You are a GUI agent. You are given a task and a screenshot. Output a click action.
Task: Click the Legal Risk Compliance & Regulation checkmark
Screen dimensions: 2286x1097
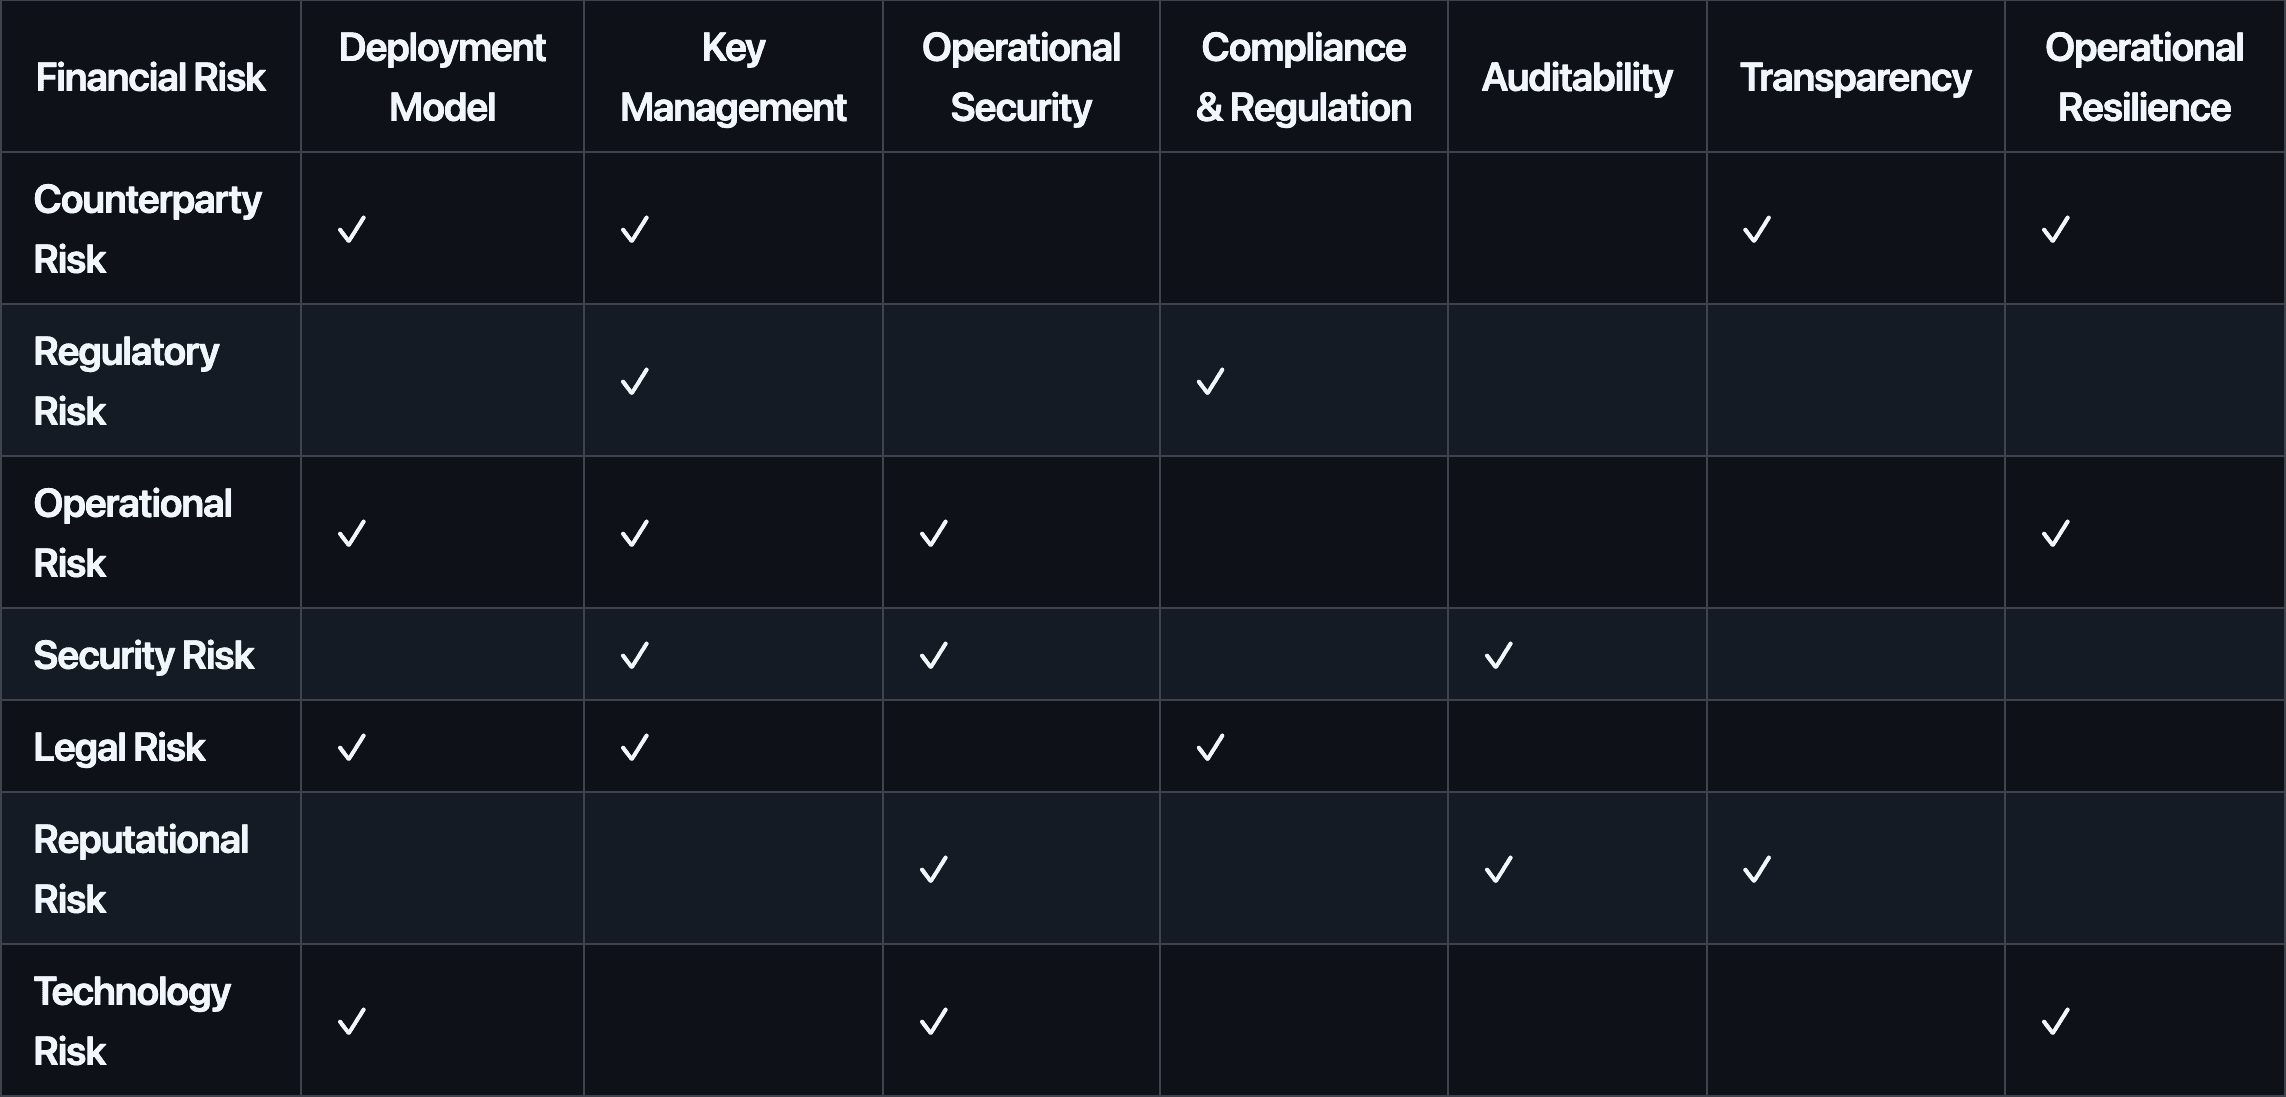click(1210, 748)
